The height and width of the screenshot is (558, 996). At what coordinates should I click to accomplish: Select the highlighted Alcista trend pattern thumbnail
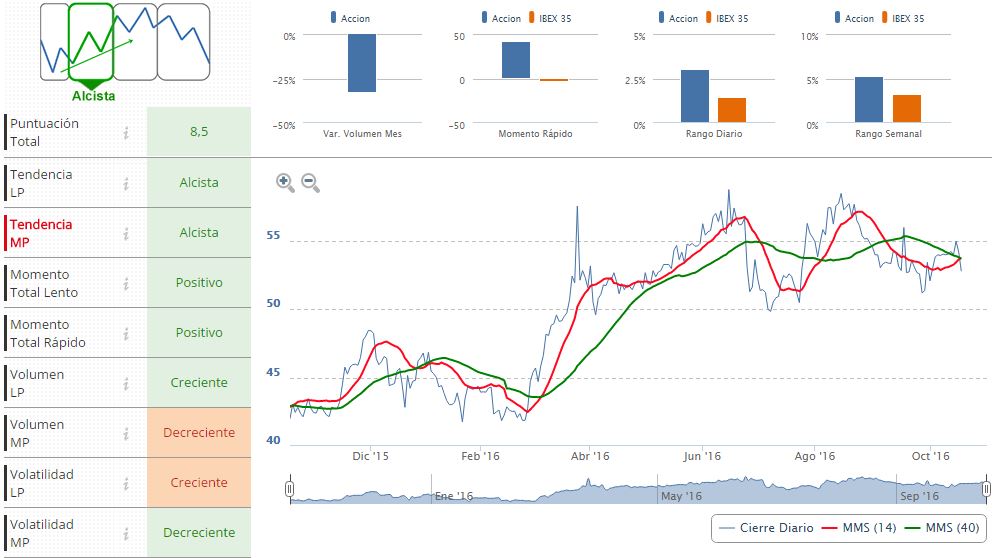[92, 42]
